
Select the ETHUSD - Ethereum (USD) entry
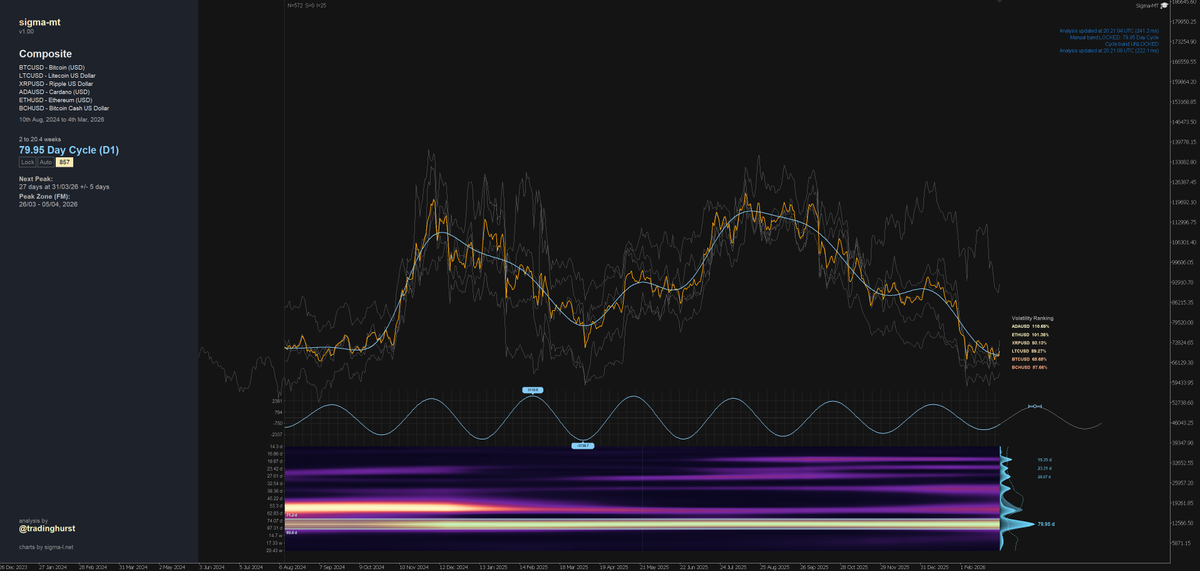click(56, 100)
